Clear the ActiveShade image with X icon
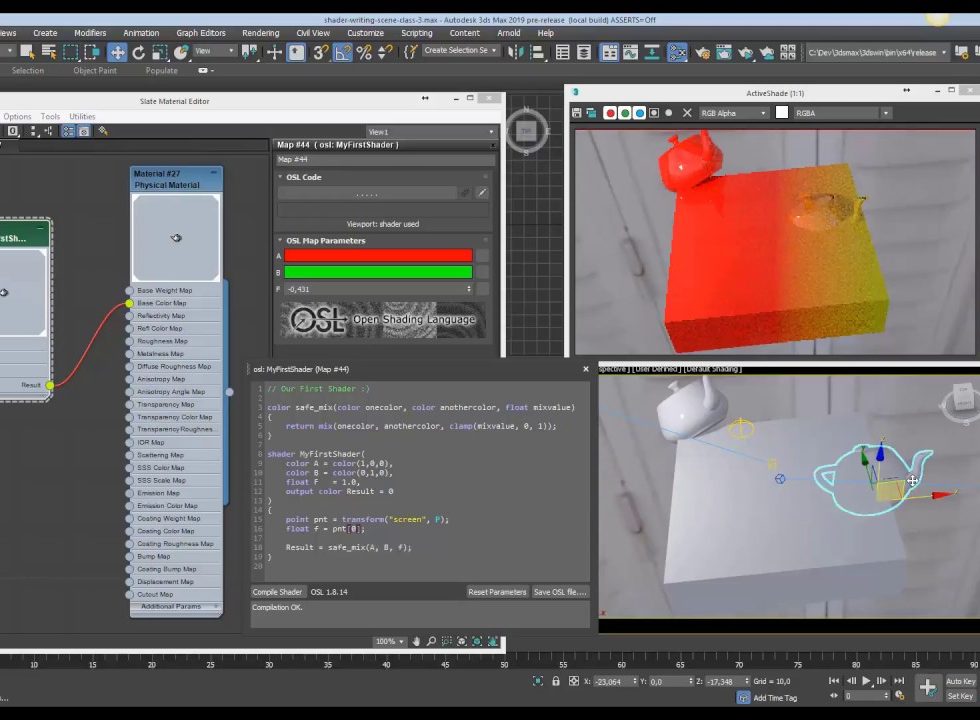Viewport: 980px width, 720px height. pyautogui.click(x=687, y=113)
